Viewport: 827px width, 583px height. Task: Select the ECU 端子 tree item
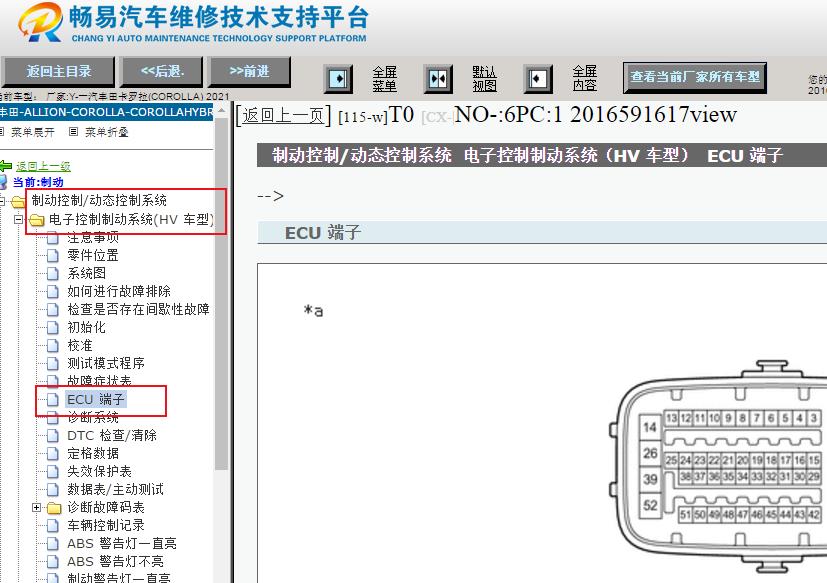pyautogui.click(x=96, y=399)
